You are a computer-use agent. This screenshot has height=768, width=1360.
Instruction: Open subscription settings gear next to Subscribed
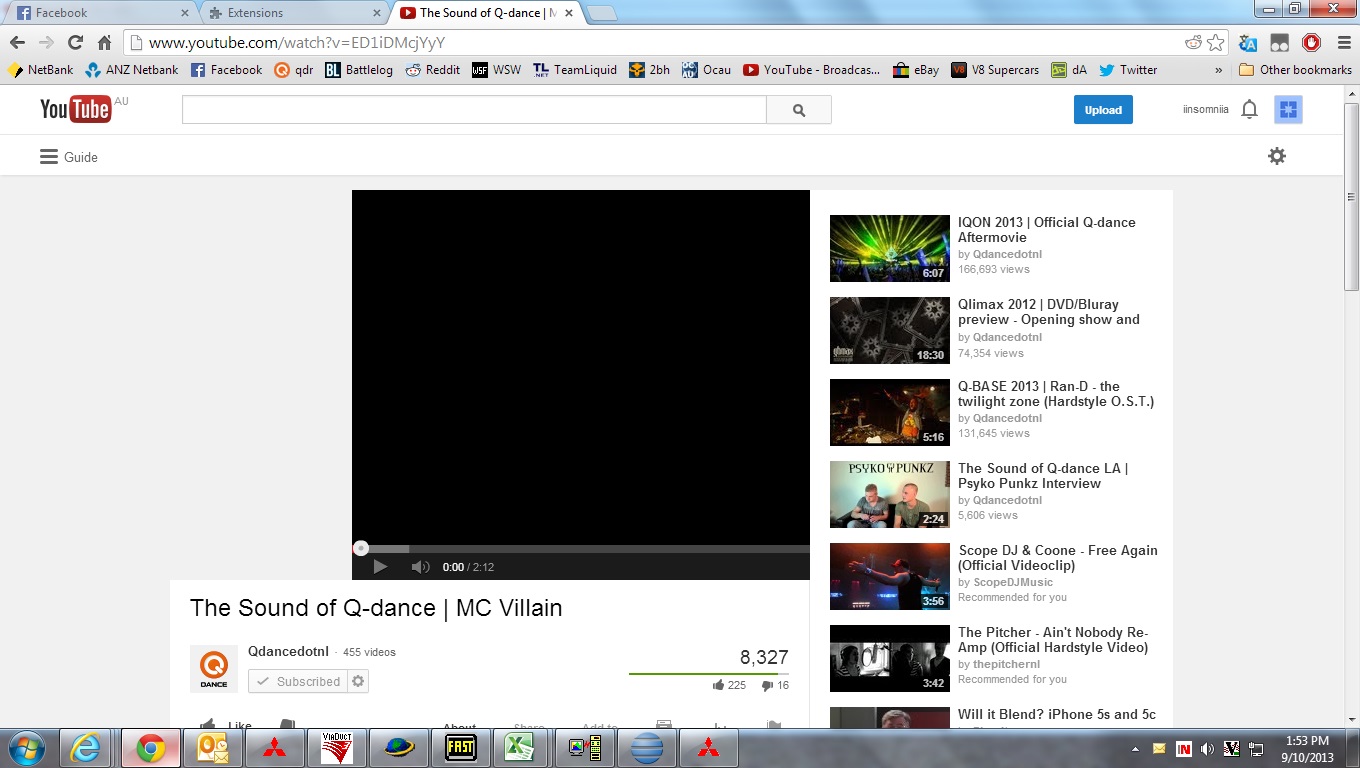click(359, 682)
